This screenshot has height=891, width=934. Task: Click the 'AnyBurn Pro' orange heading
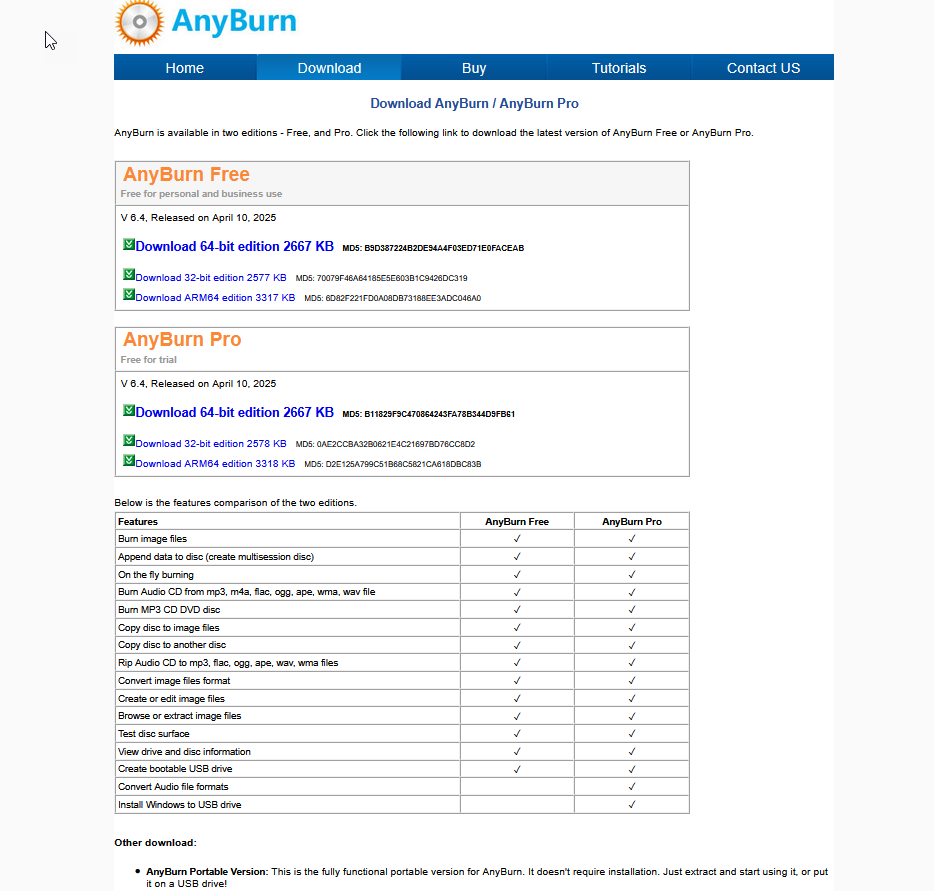(182, 339)
